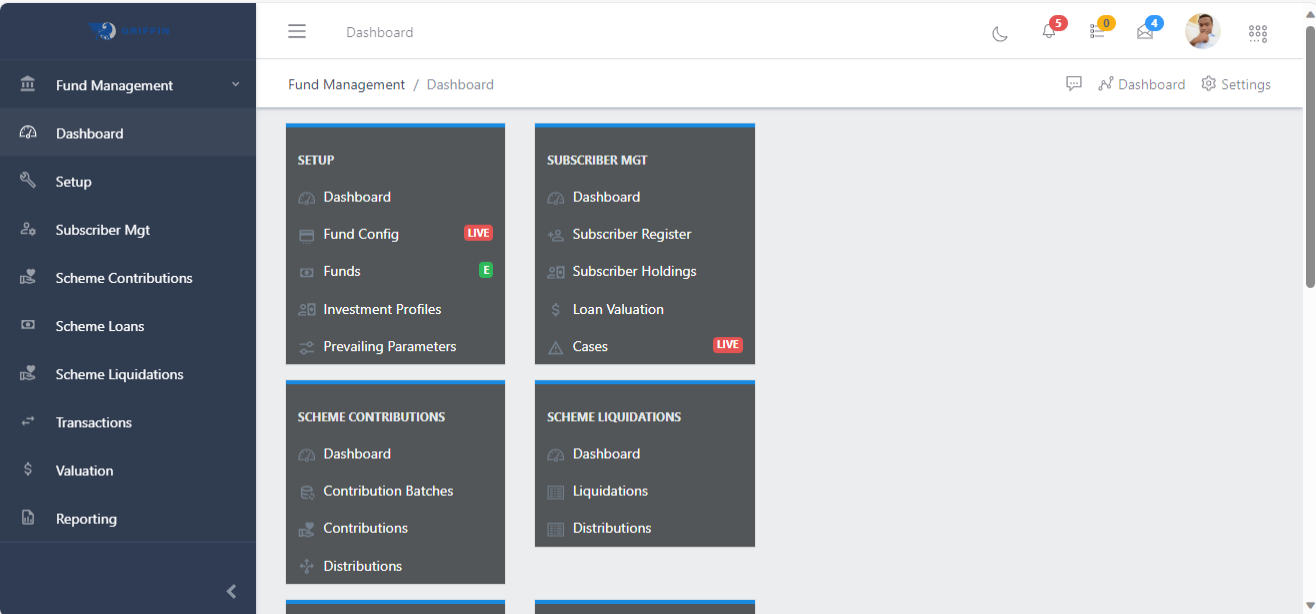This screenshot has height=614, width=1316.
Task: Open Contribution Batches under Scheme Contributions
Action: (388, 491)
